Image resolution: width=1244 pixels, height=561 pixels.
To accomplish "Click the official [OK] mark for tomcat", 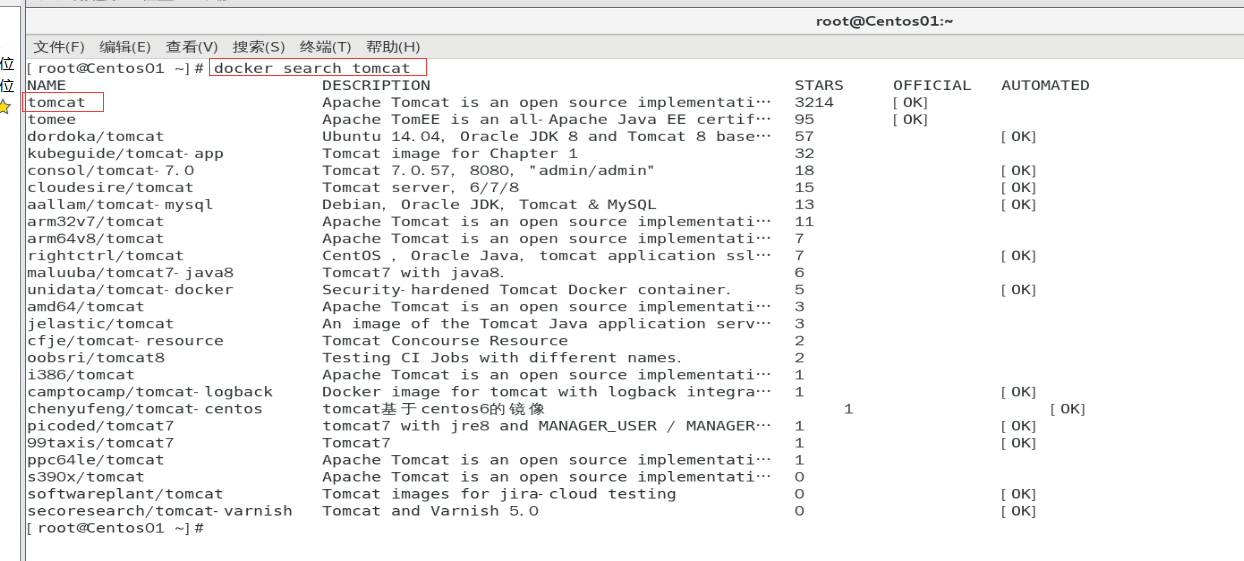I will [911, 102].
